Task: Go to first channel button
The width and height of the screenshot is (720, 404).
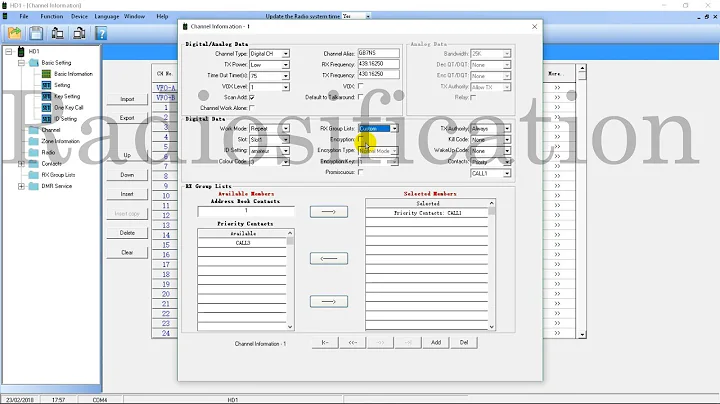Action: [325, 342]
